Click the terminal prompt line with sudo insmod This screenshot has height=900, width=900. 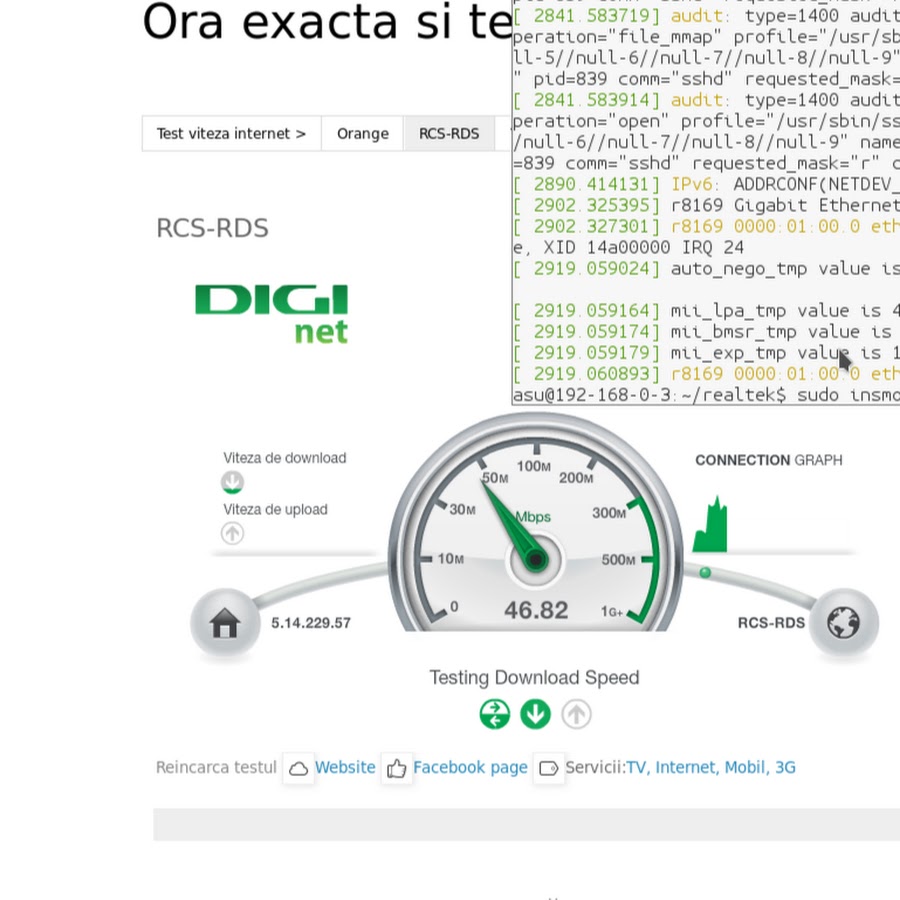[706, 395]
